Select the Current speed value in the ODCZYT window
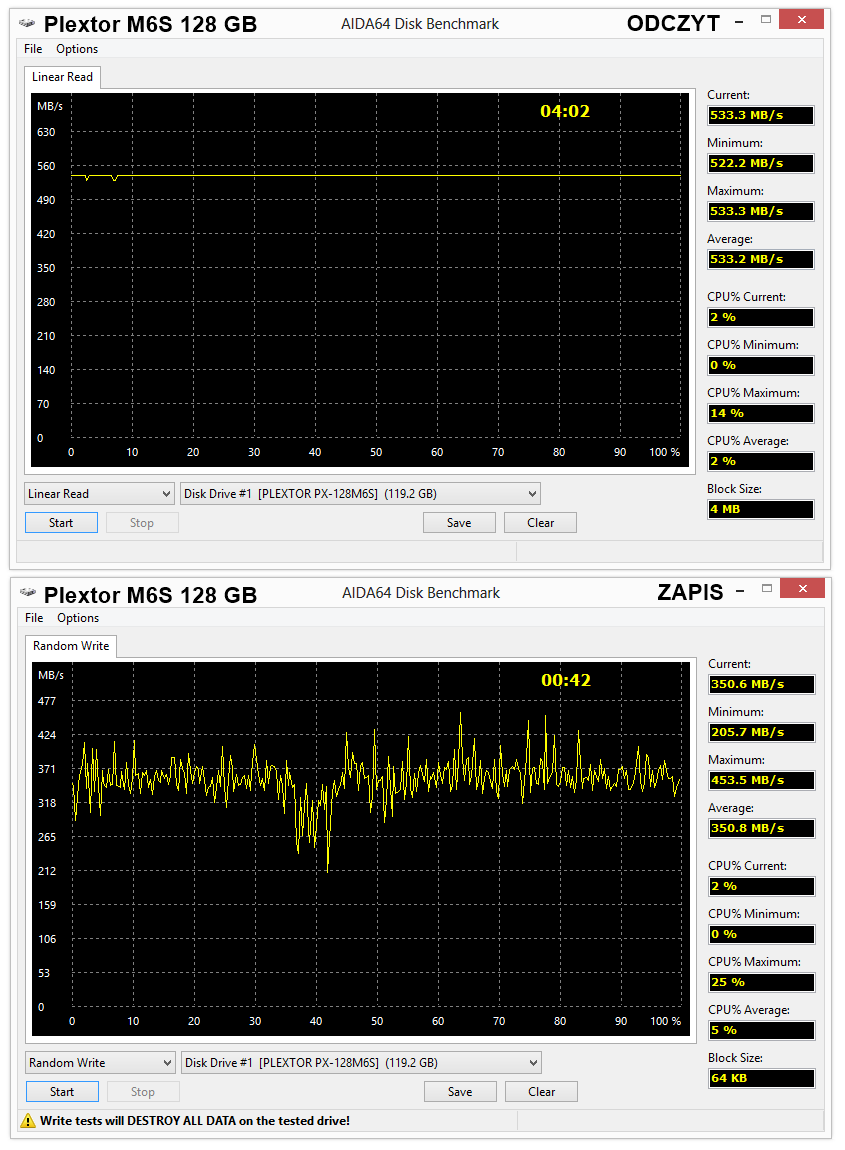This screenshot has height=1150, width=845. [761, 115]
